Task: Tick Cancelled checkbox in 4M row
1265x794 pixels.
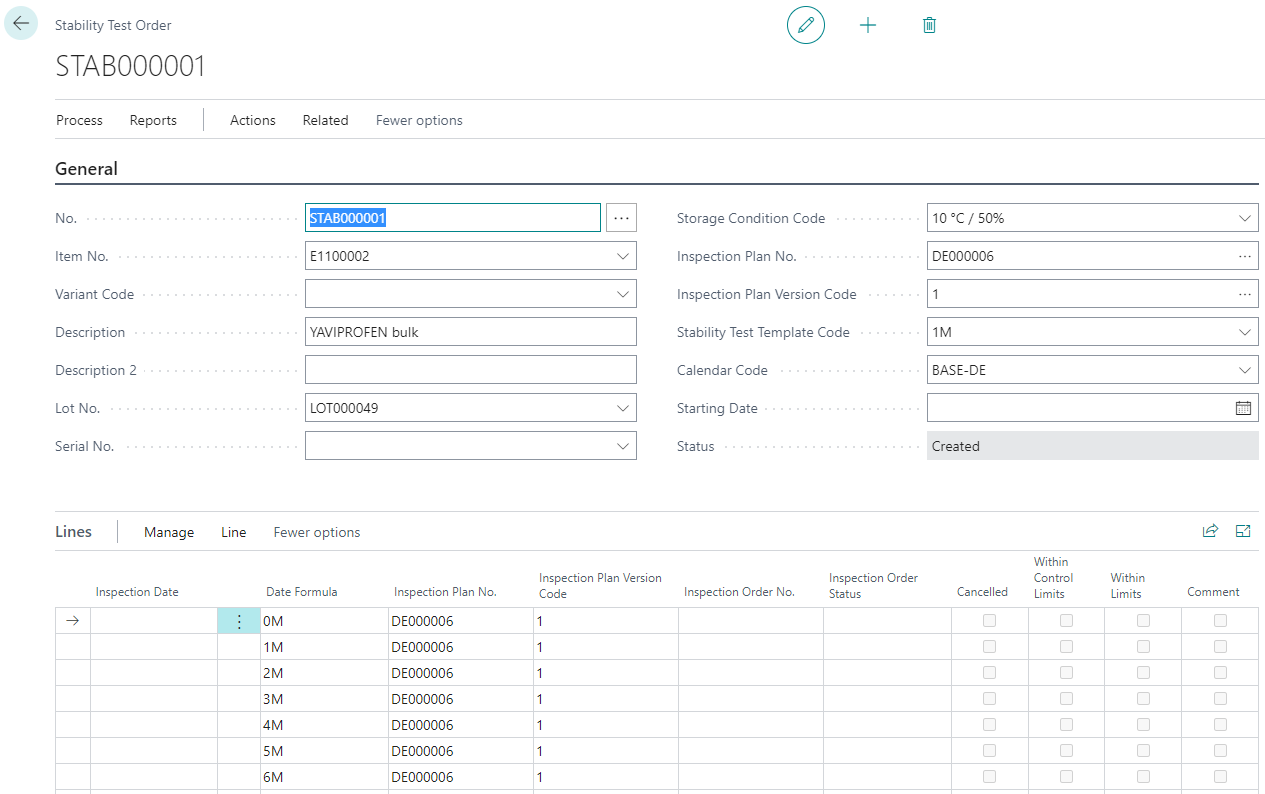Action: click(x=989, y=725)
